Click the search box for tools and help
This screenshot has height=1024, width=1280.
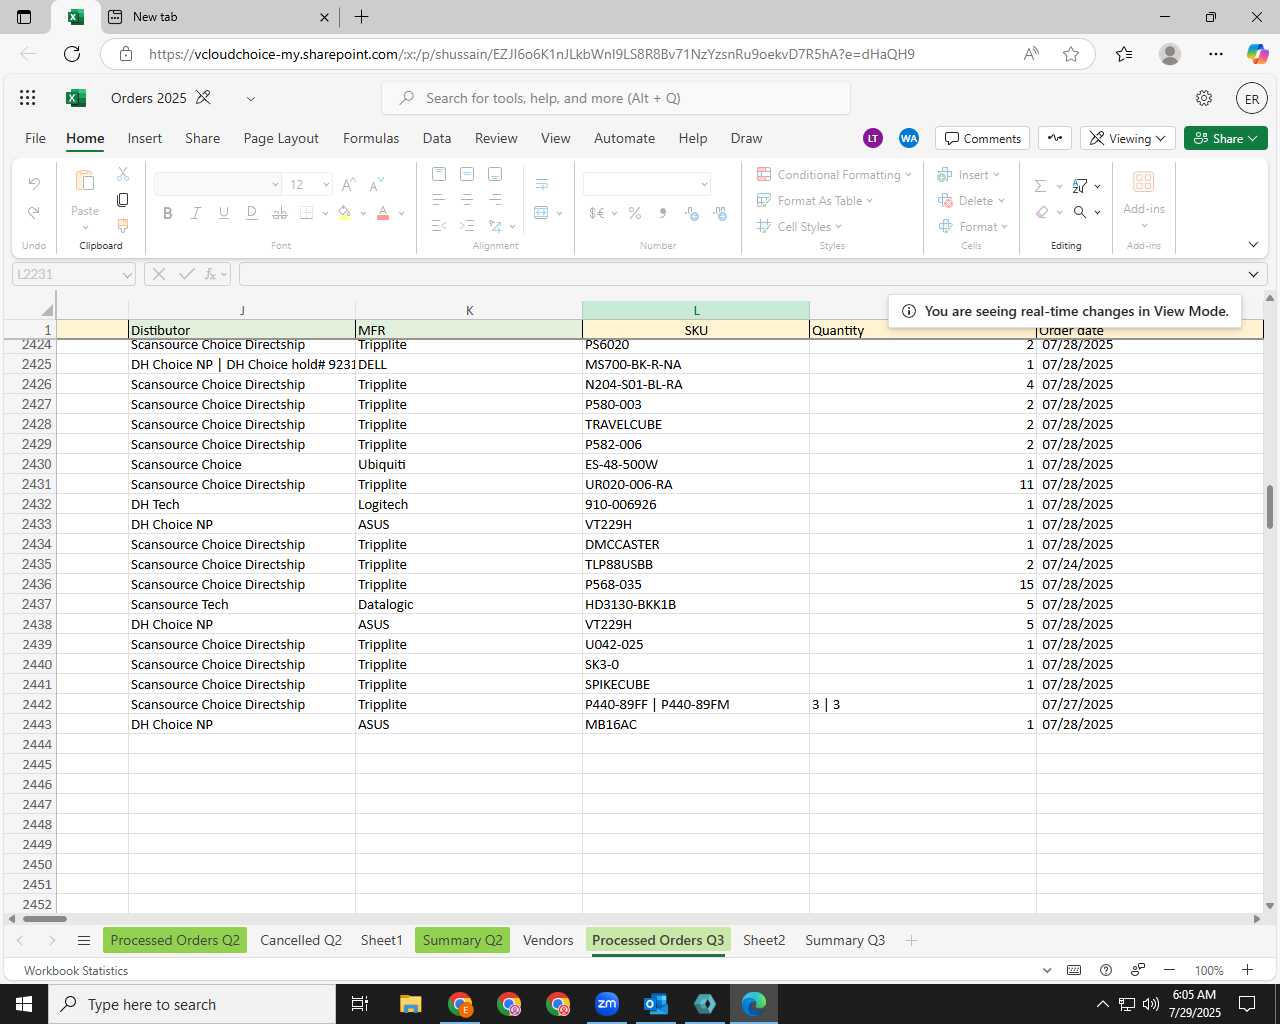616,98
